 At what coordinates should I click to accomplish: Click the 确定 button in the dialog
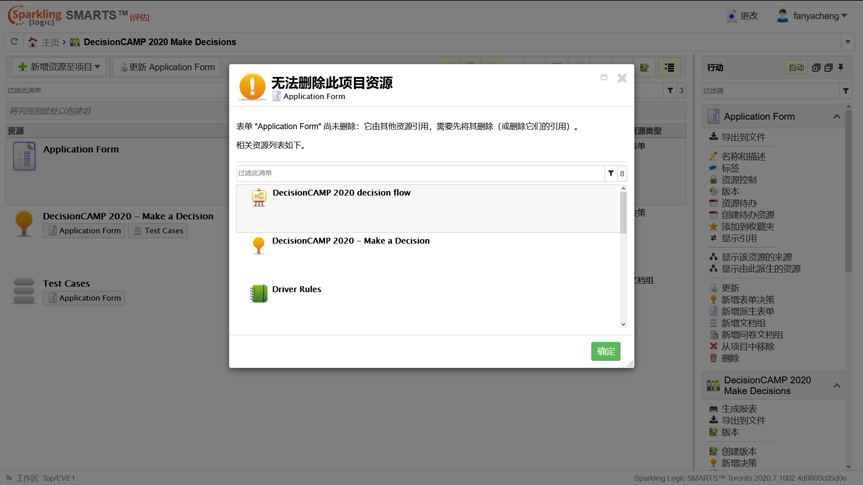click(605, 351)
